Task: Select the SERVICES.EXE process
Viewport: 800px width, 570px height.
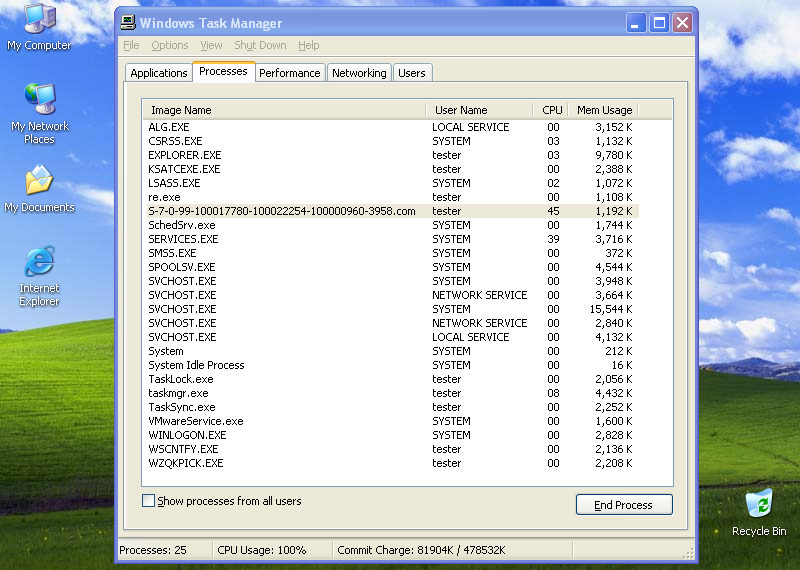Action: (392, 239)
